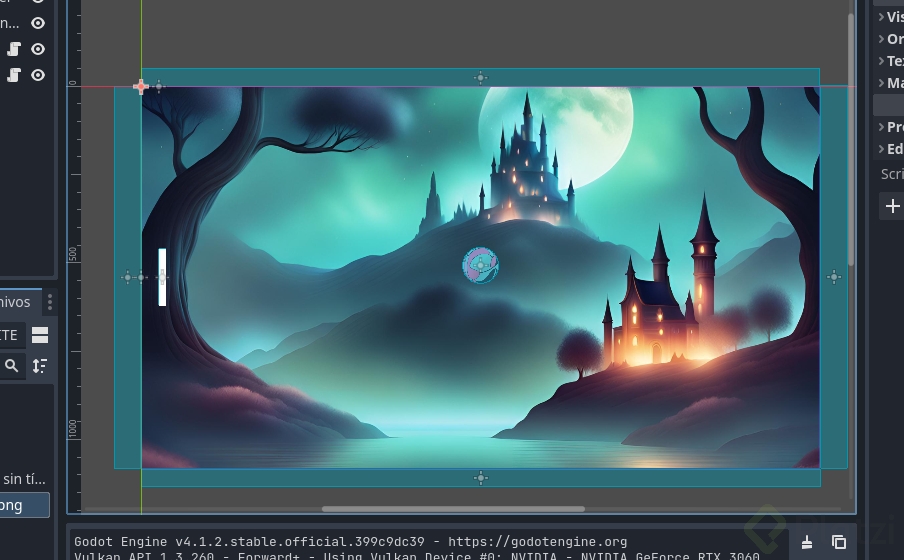
Task: Expand the 'Pro' inspector section
Action: click(891, 126)
